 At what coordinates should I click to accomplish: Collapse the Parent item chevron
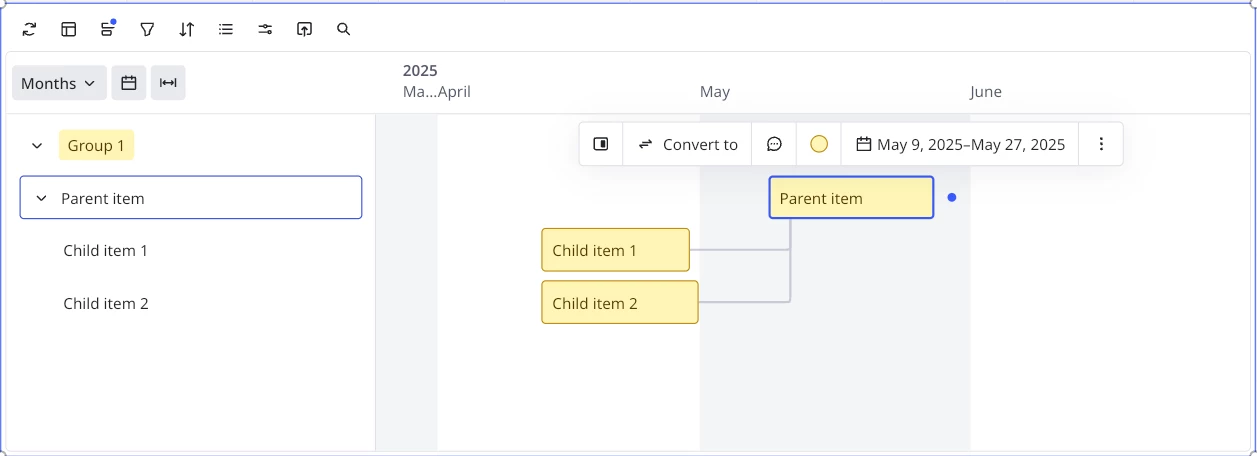pos(41,198)
